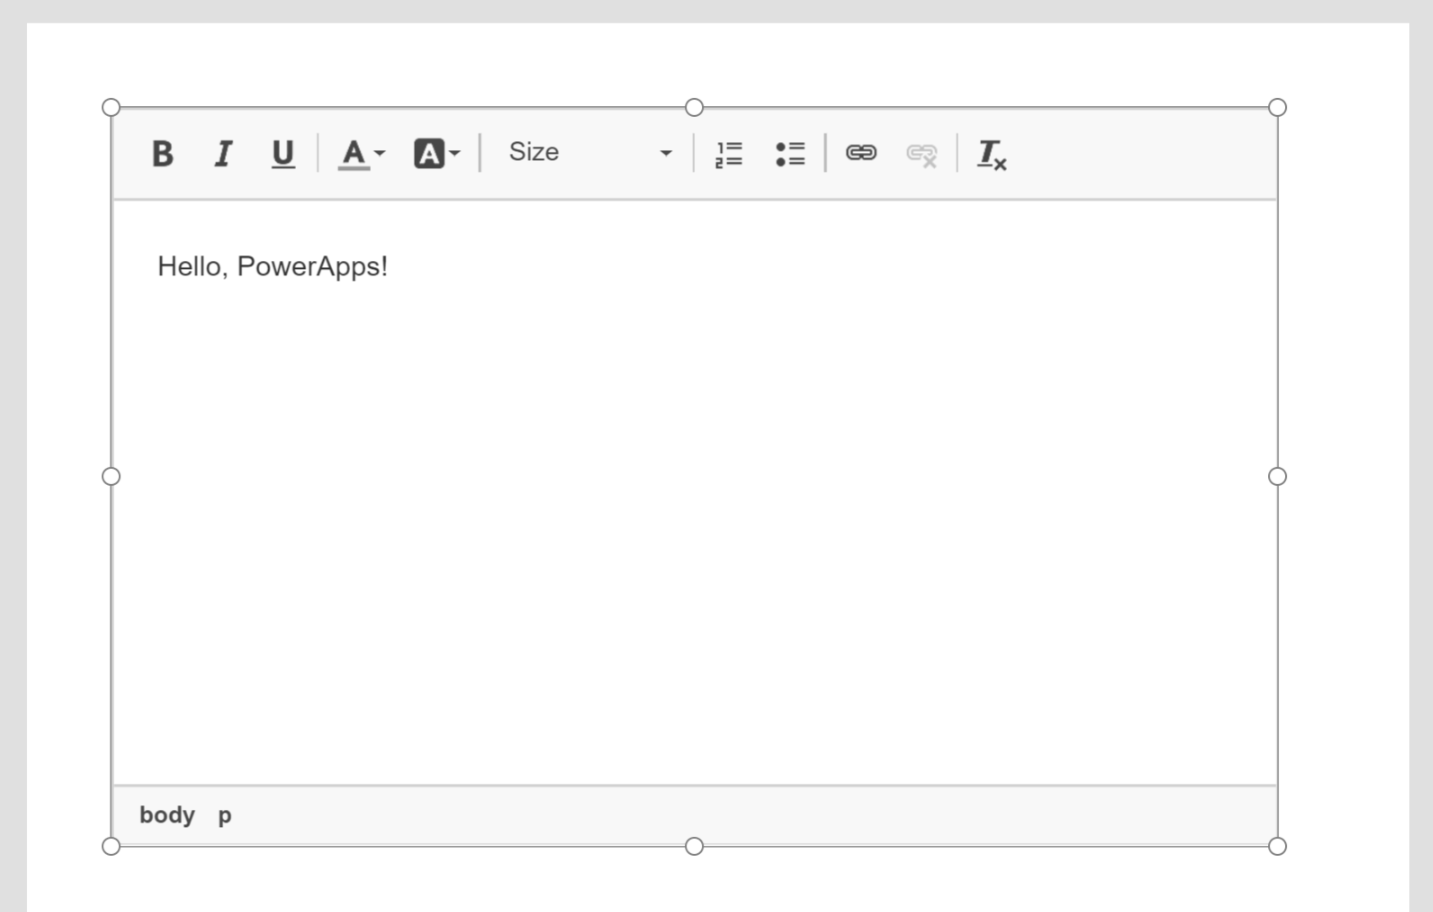Click the remove format icon
1433x912 pixels.
[991, 153]
